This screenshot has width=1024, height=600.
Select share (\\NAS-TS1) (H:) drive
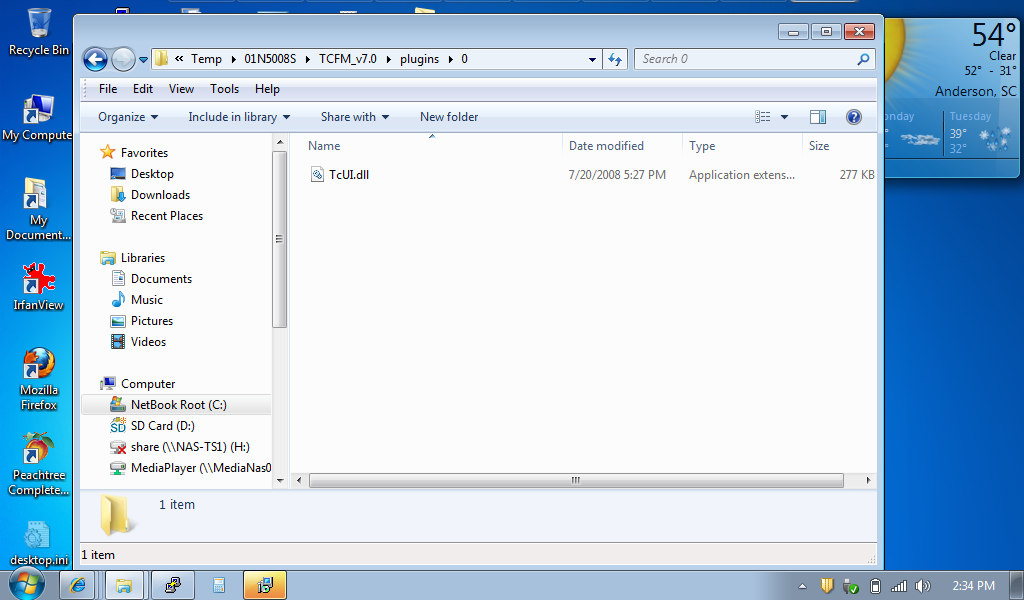190,447
